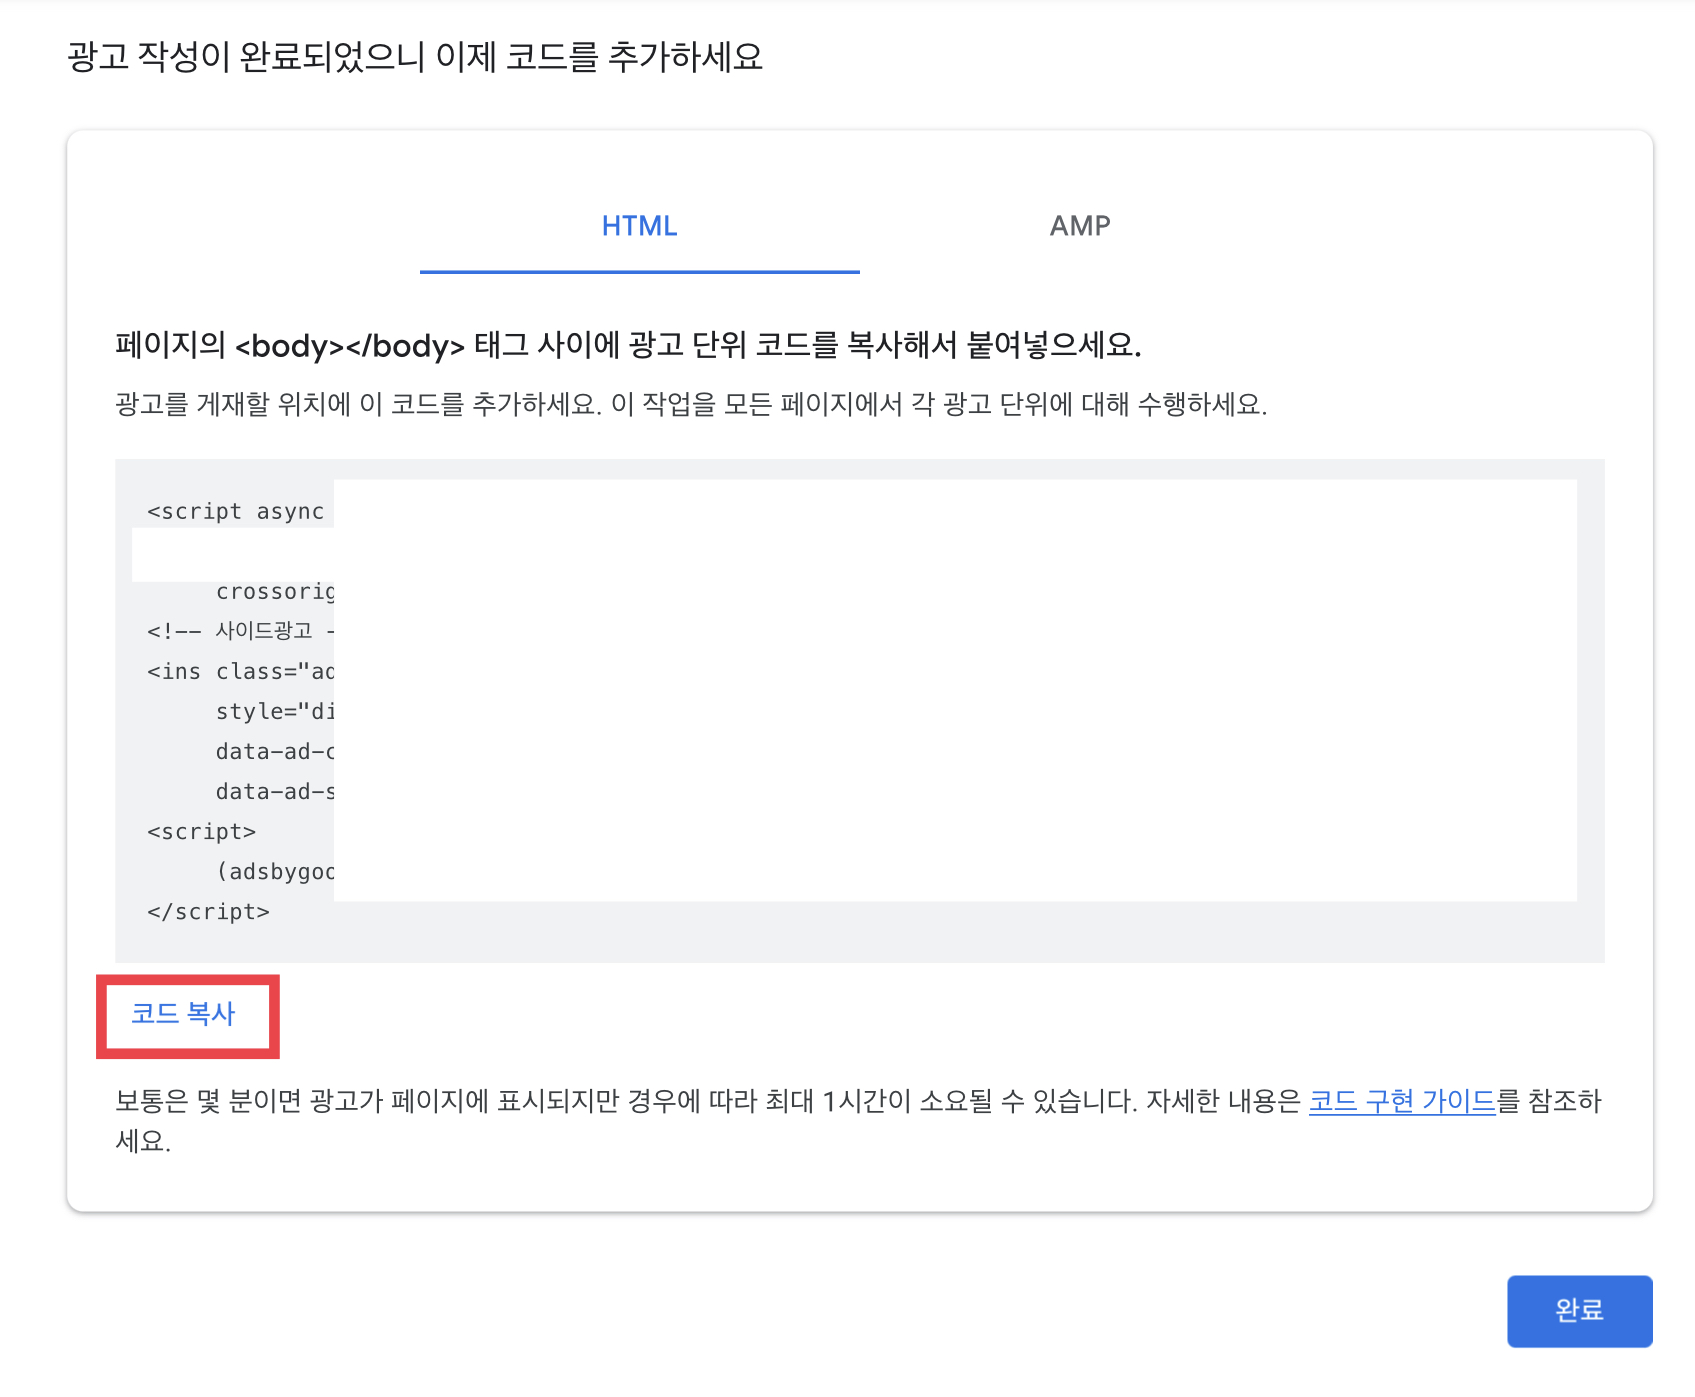The height and width of the screenshot is (1397, 1695).
Task: Click the closing '</script>' line
Action: pos(208,911)
